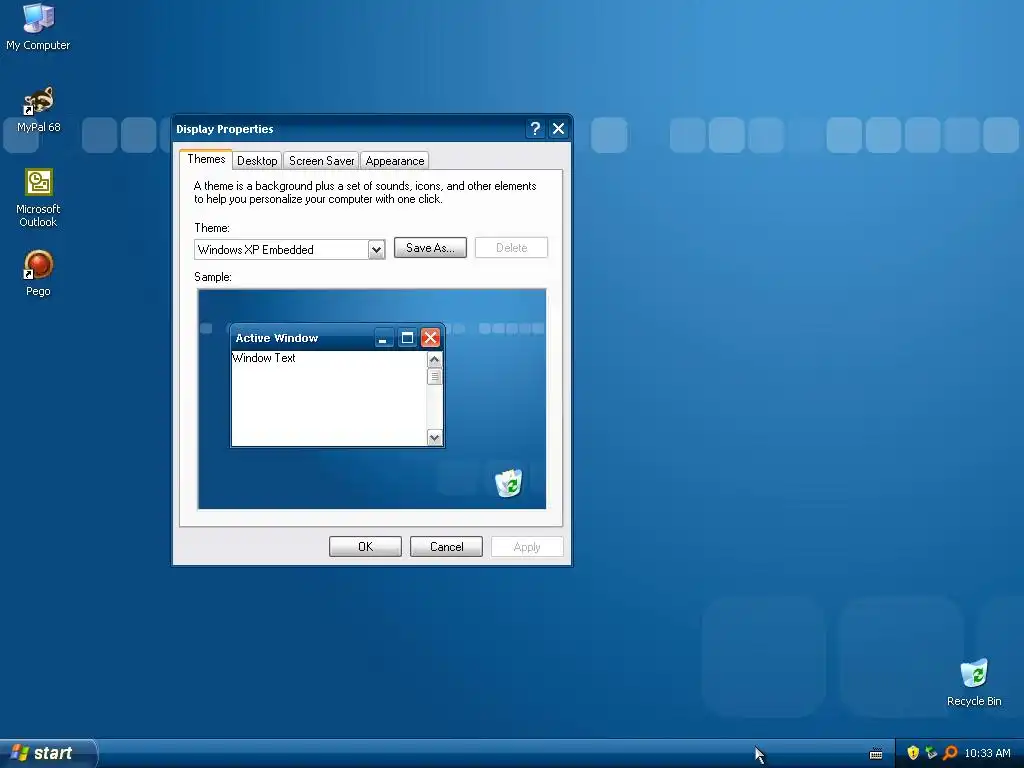Click Cancel in Display Properties
The width and height of the screenshot is (1024, 768).
point(447,547)
